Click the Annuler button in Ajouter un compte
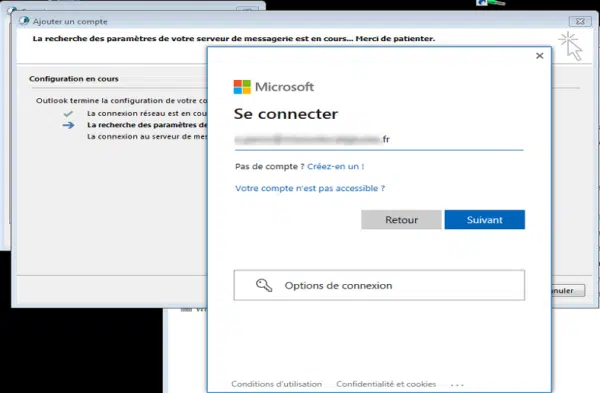This screenshot has height=393, width=600. click(x=567, y=290)
